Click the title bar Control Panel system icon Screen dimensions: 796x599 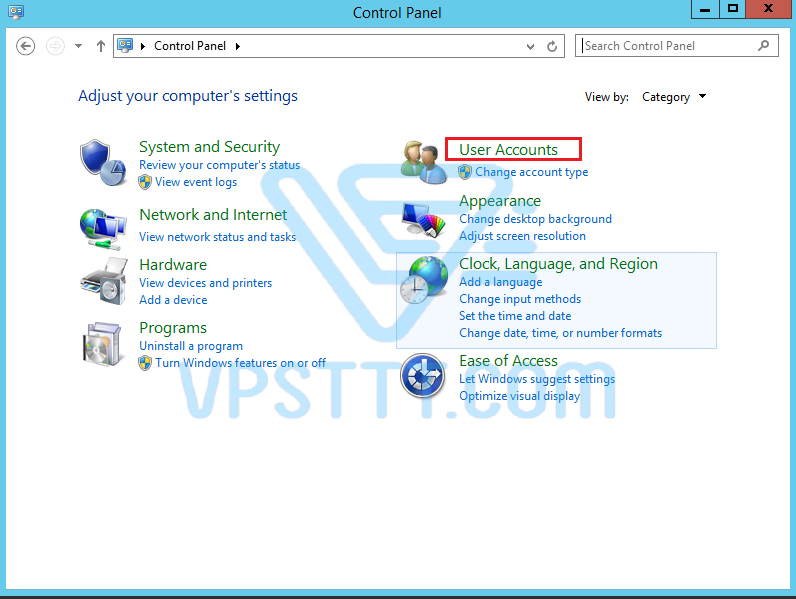[16, 12]
